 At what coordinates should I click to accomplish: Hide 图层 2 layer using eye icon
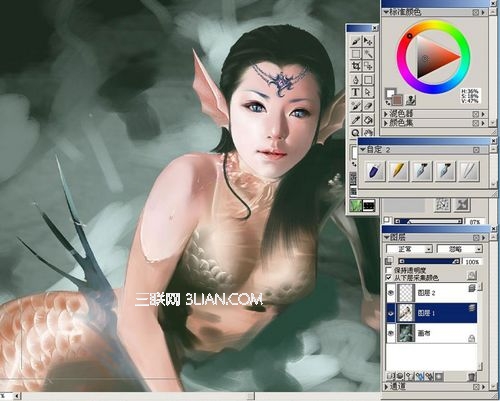pyautogui.click(x=391, y=293)
